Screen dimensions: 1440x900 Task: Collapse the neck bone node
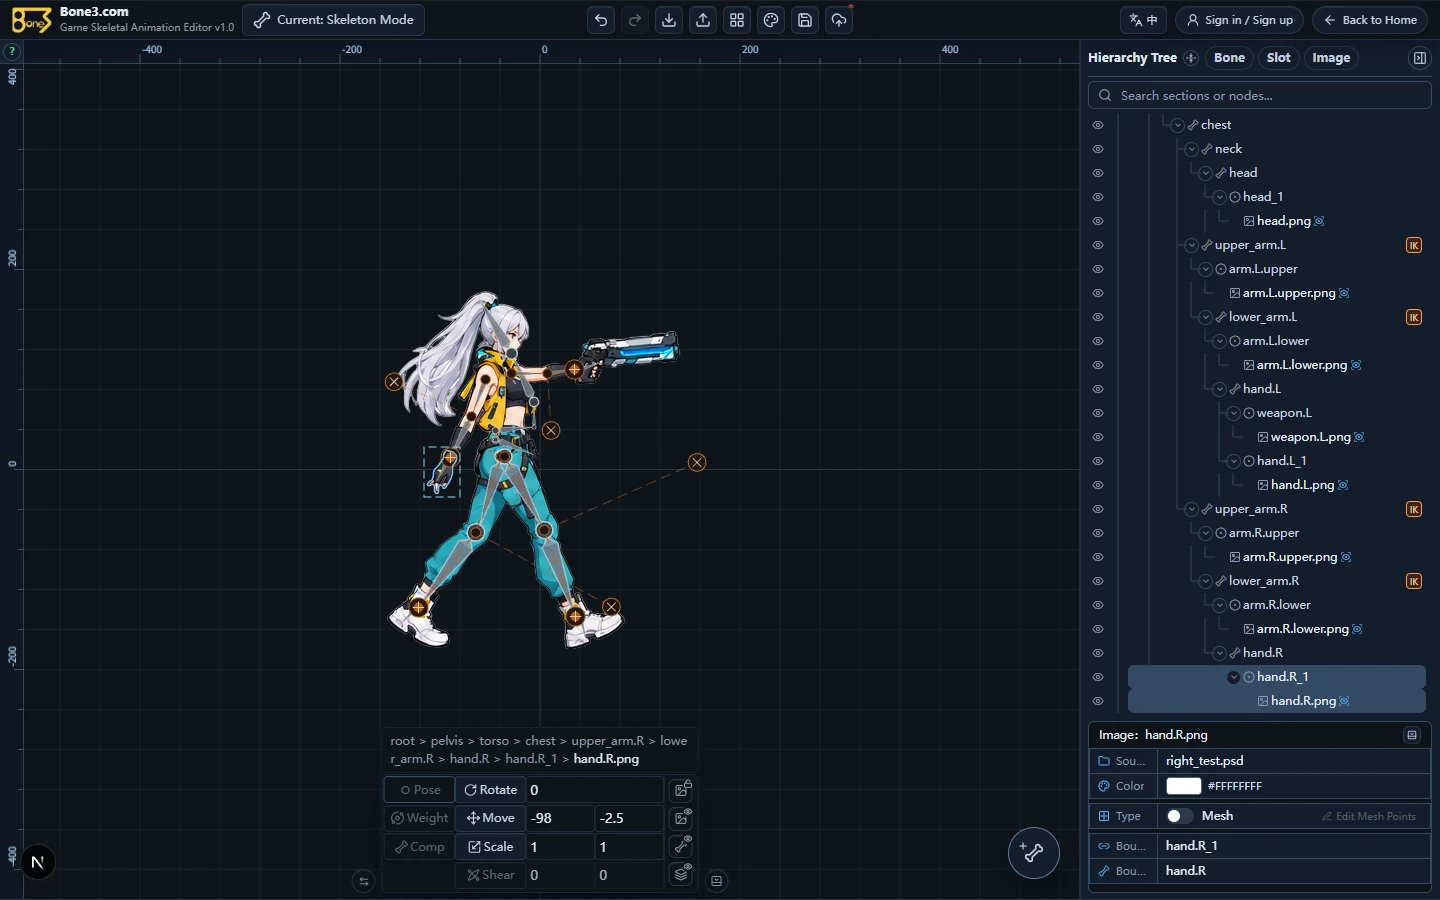[x=1192, y=149]
